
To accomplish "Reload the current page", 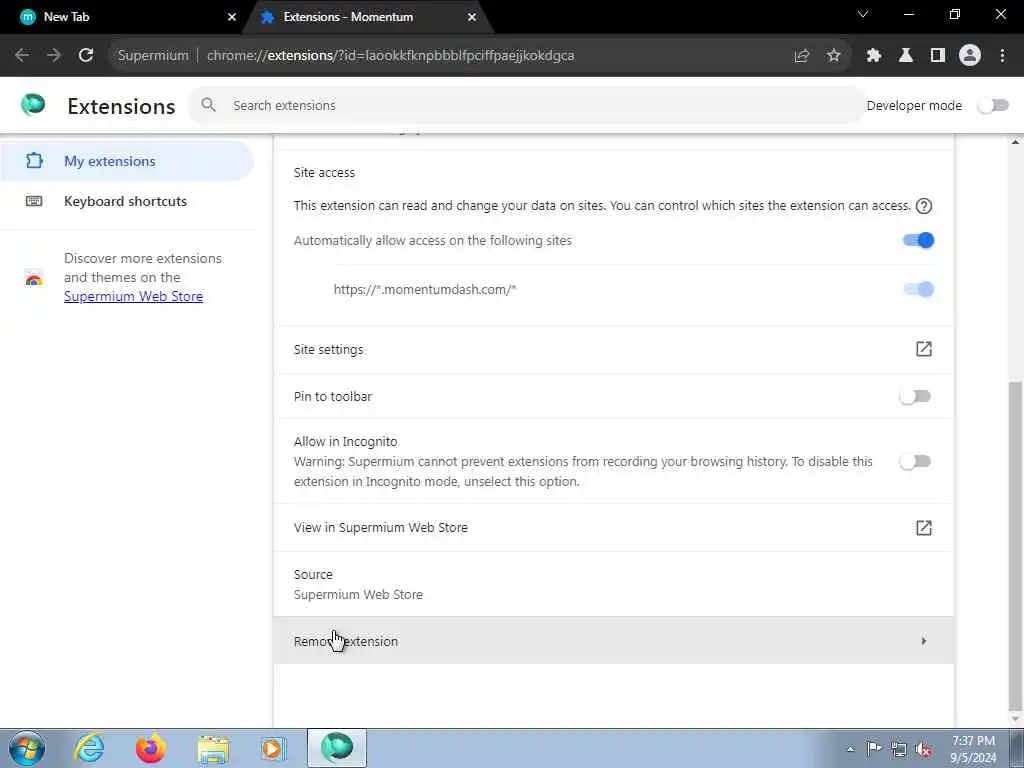I will click(x=86, y=56).
